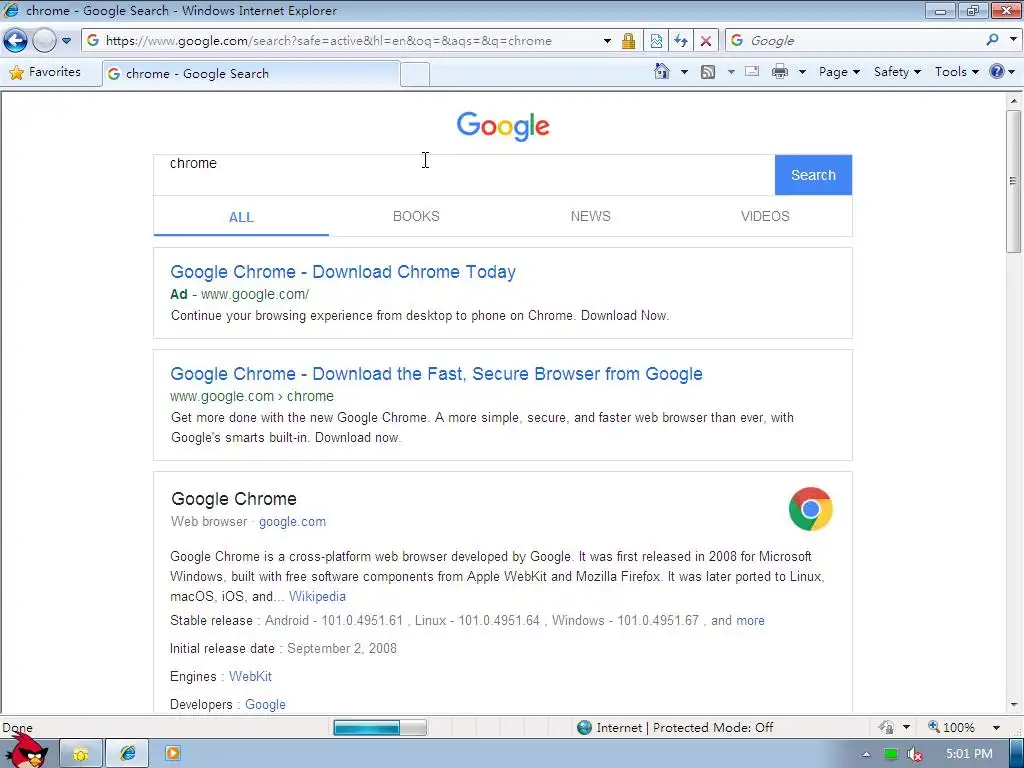Click the blue Search button

[x=813, y=175]
